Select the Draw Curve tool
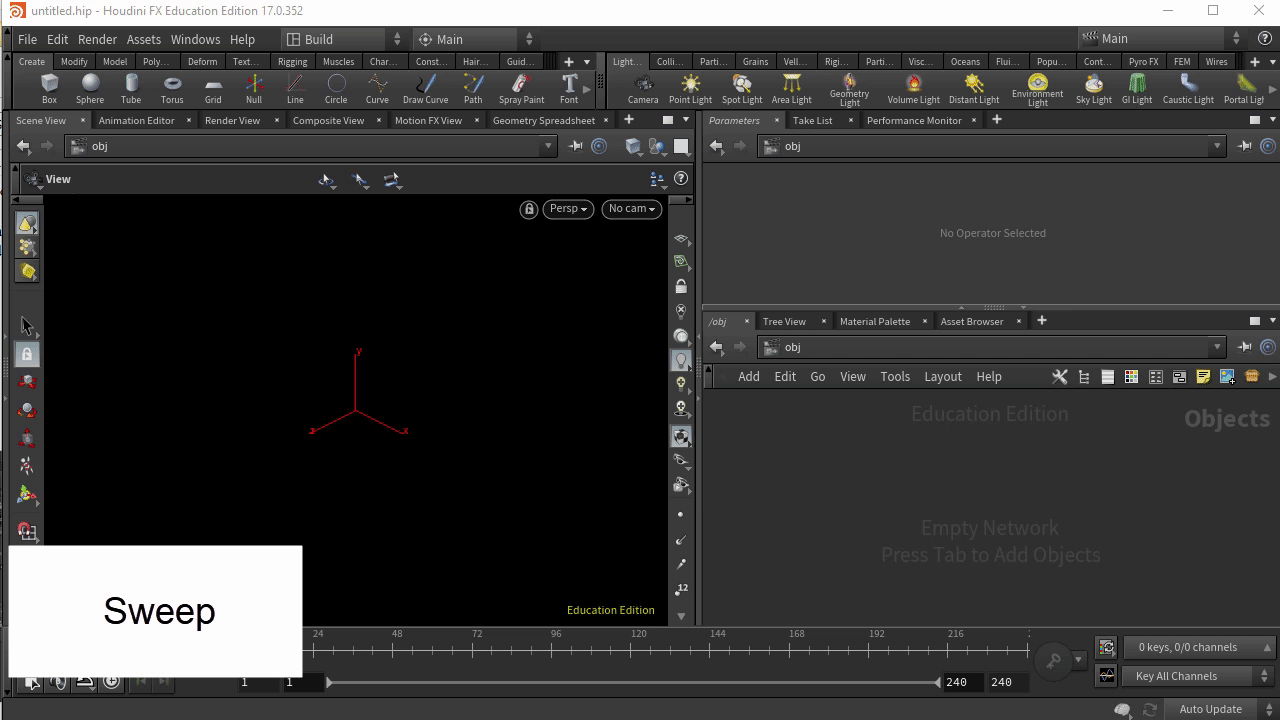 (425, 88)
